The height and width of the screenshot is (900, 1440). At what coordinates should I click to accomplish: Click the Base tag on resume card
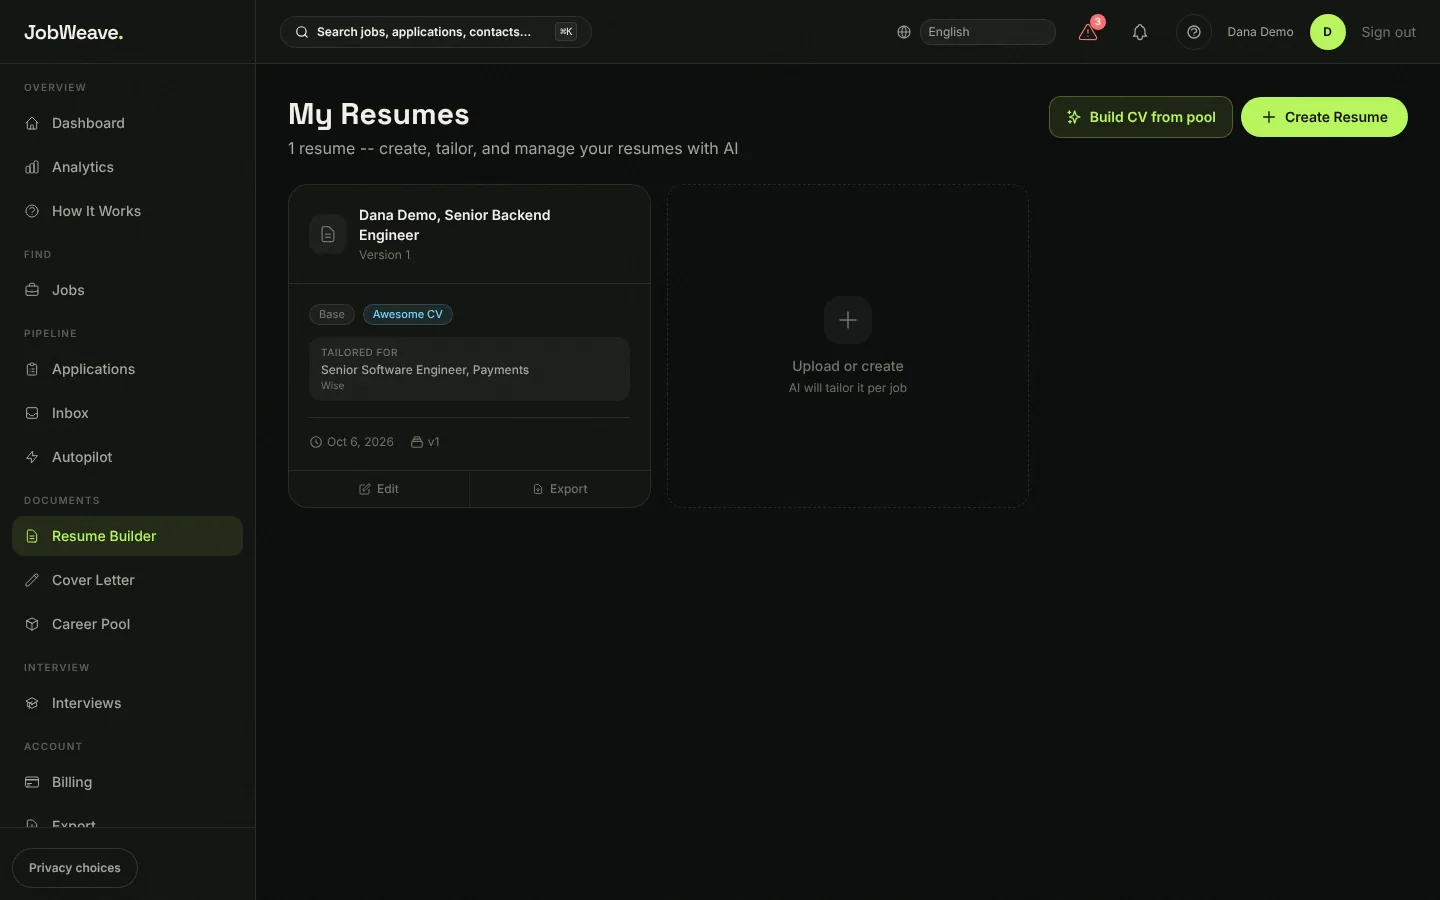(x=332, y=314)
